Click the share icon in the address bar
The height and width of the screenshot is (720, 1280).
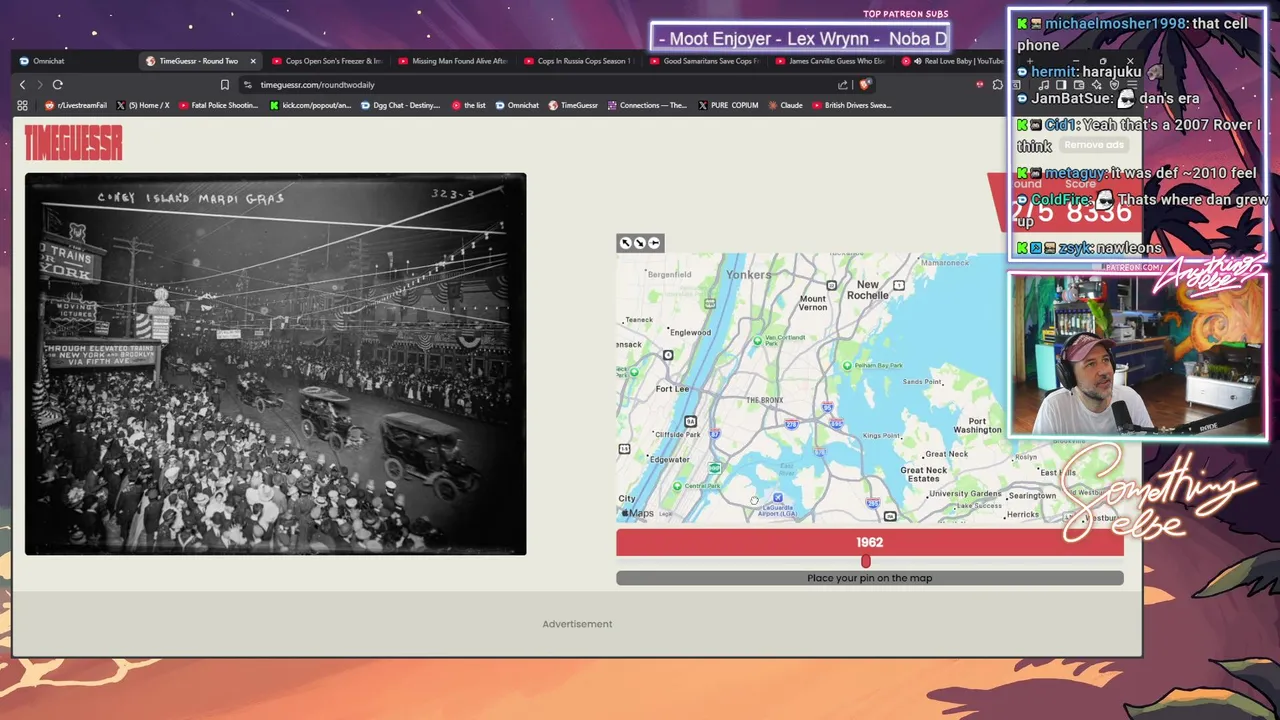click(x=843, y=85)
